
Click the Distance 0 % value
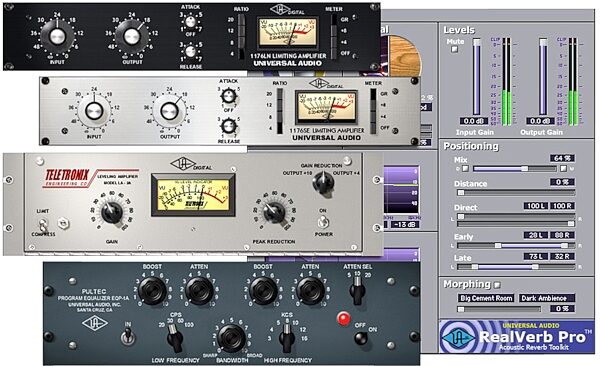click(x=562, y=182)
